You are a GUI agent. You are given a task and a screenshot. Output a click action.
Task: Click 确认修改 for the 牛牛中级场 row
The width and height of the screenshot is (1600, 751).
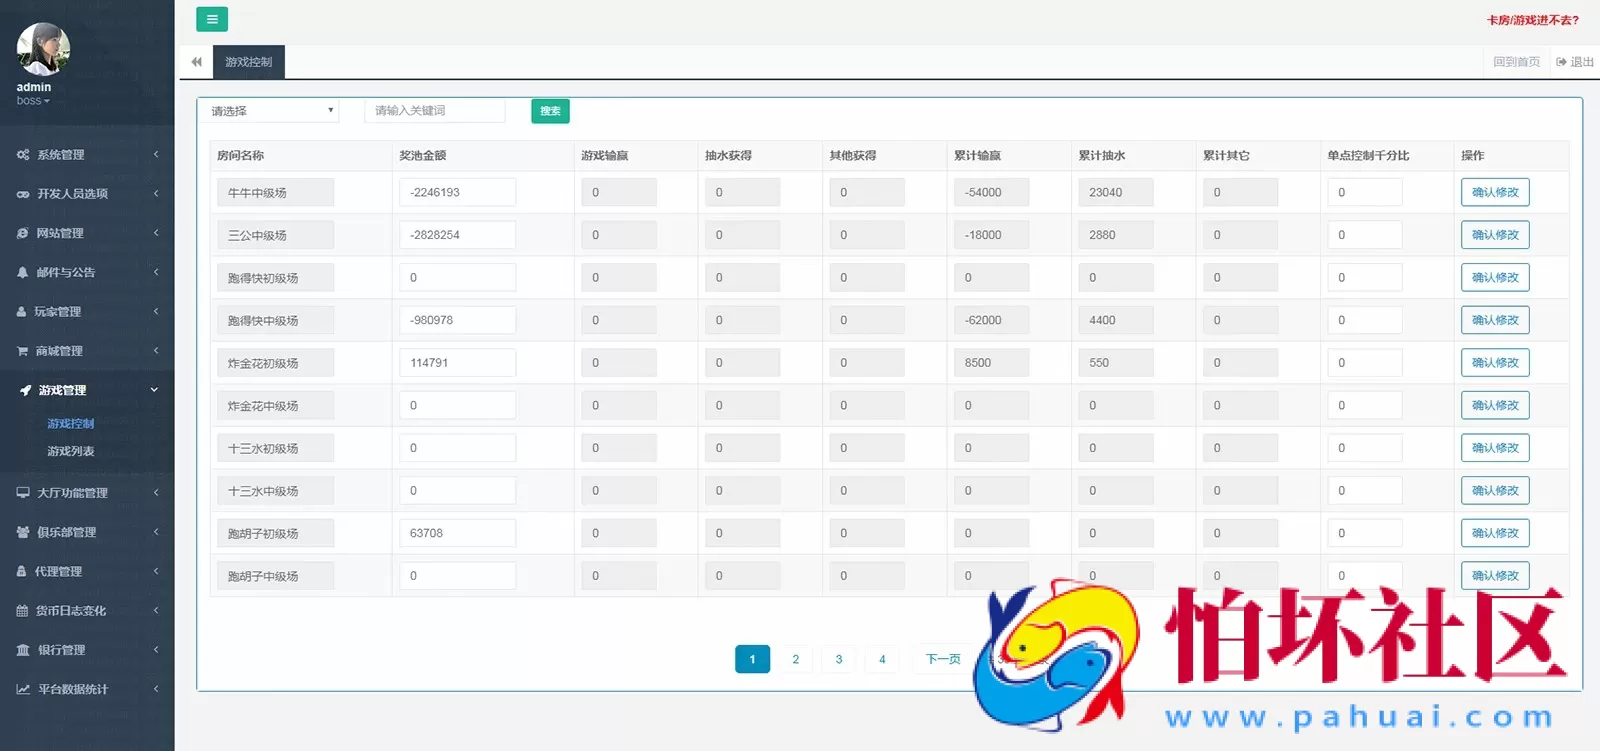[x=1494, y=192]
